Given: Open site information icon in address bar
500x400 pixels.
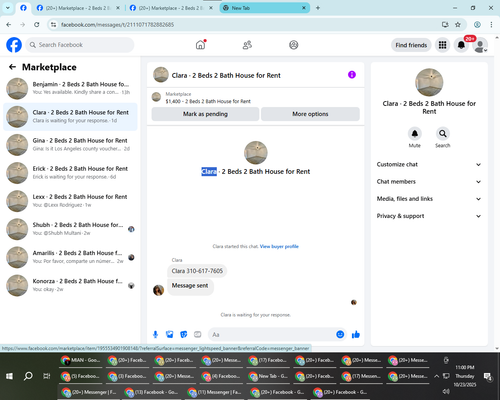Looking at the screenshot, I should coord(53,25).
